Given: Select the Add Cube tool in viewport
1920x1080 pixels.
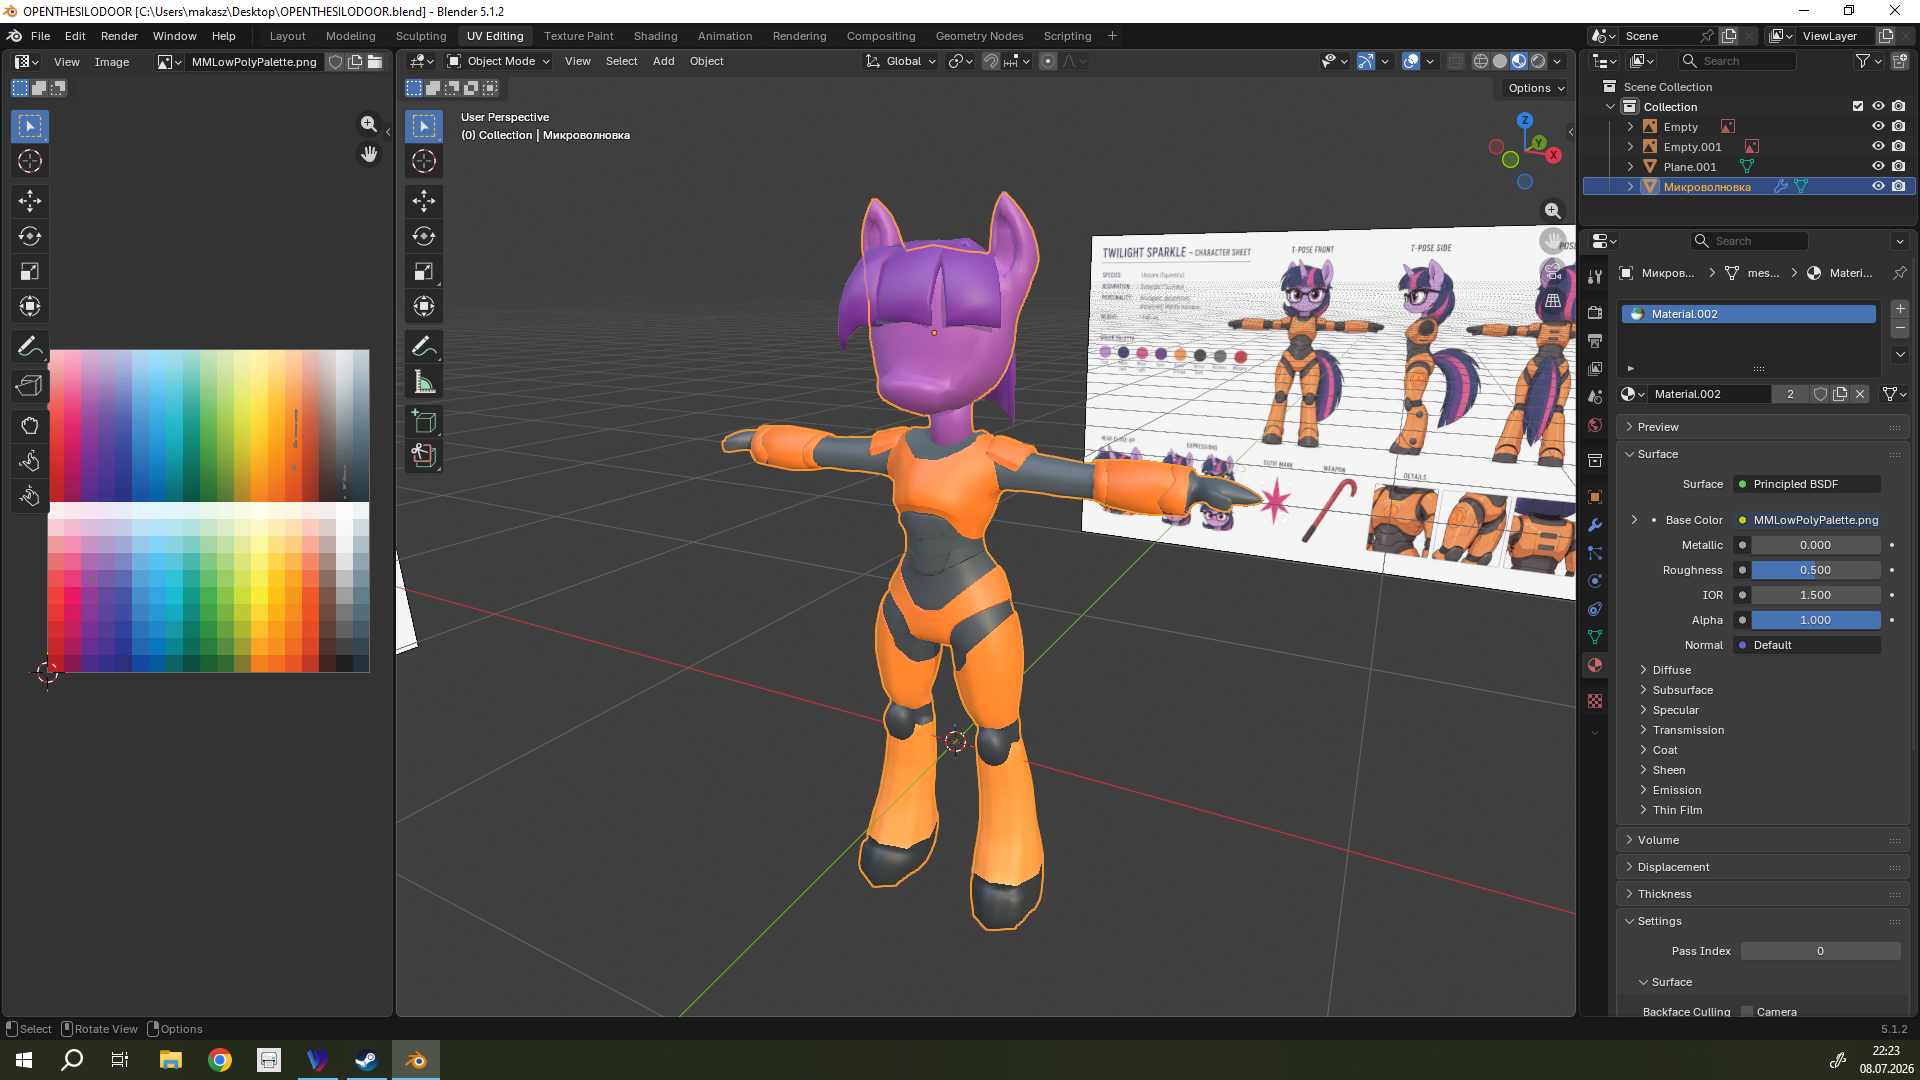Looking at the screenshot, I should click(x=424, y=421).
